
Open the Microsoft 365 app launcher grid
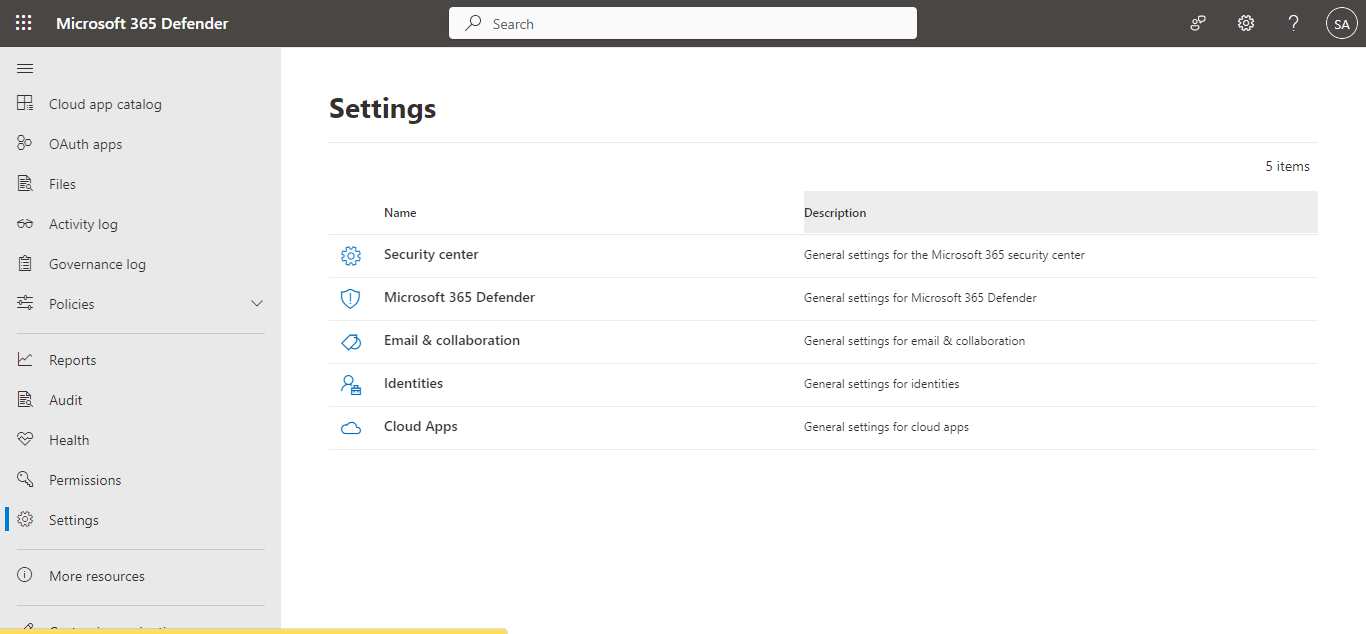[23, 22]
